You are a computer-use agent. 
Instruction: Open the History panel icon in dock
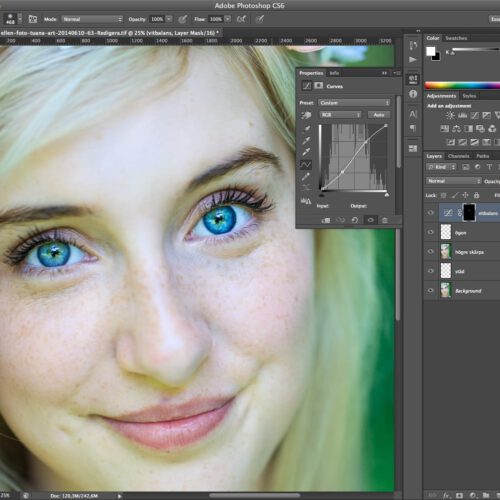[413, 45]
